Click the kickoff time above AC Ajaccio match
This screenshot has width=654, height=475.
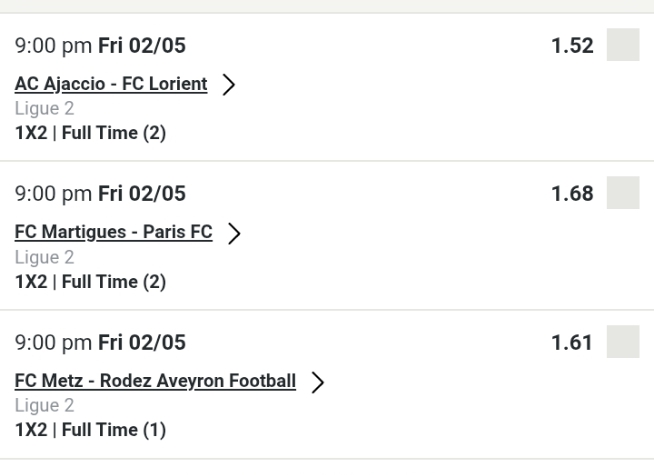pyautogui.click(x=100, y=45)
